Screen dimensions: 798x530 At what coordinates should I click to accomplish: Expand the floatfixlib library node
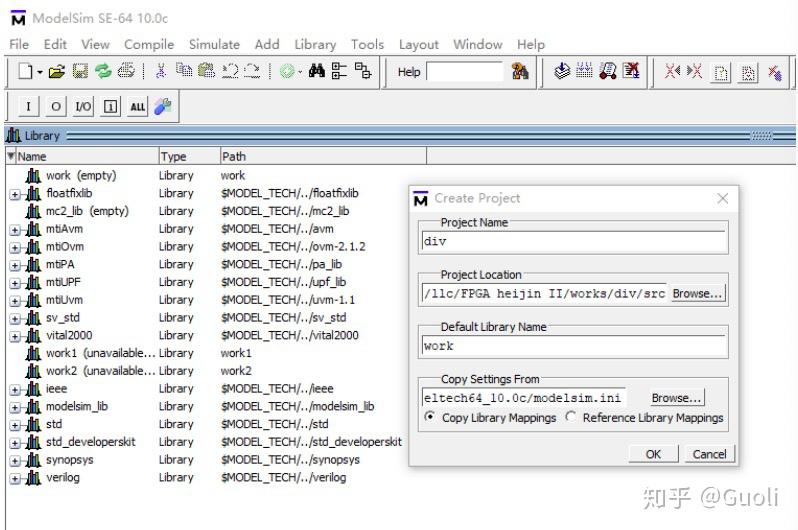[x=15, y=194]
